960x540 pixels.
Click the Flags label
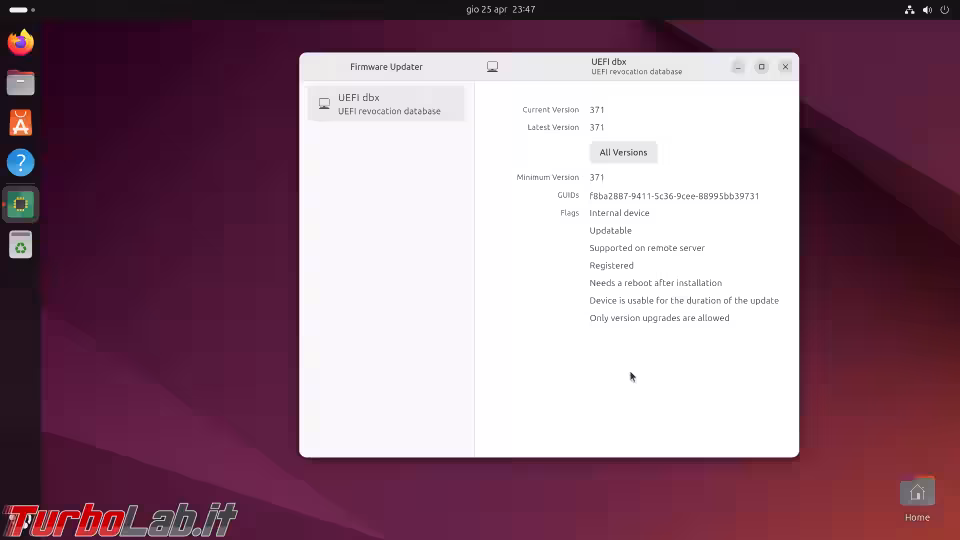[569, 213]
